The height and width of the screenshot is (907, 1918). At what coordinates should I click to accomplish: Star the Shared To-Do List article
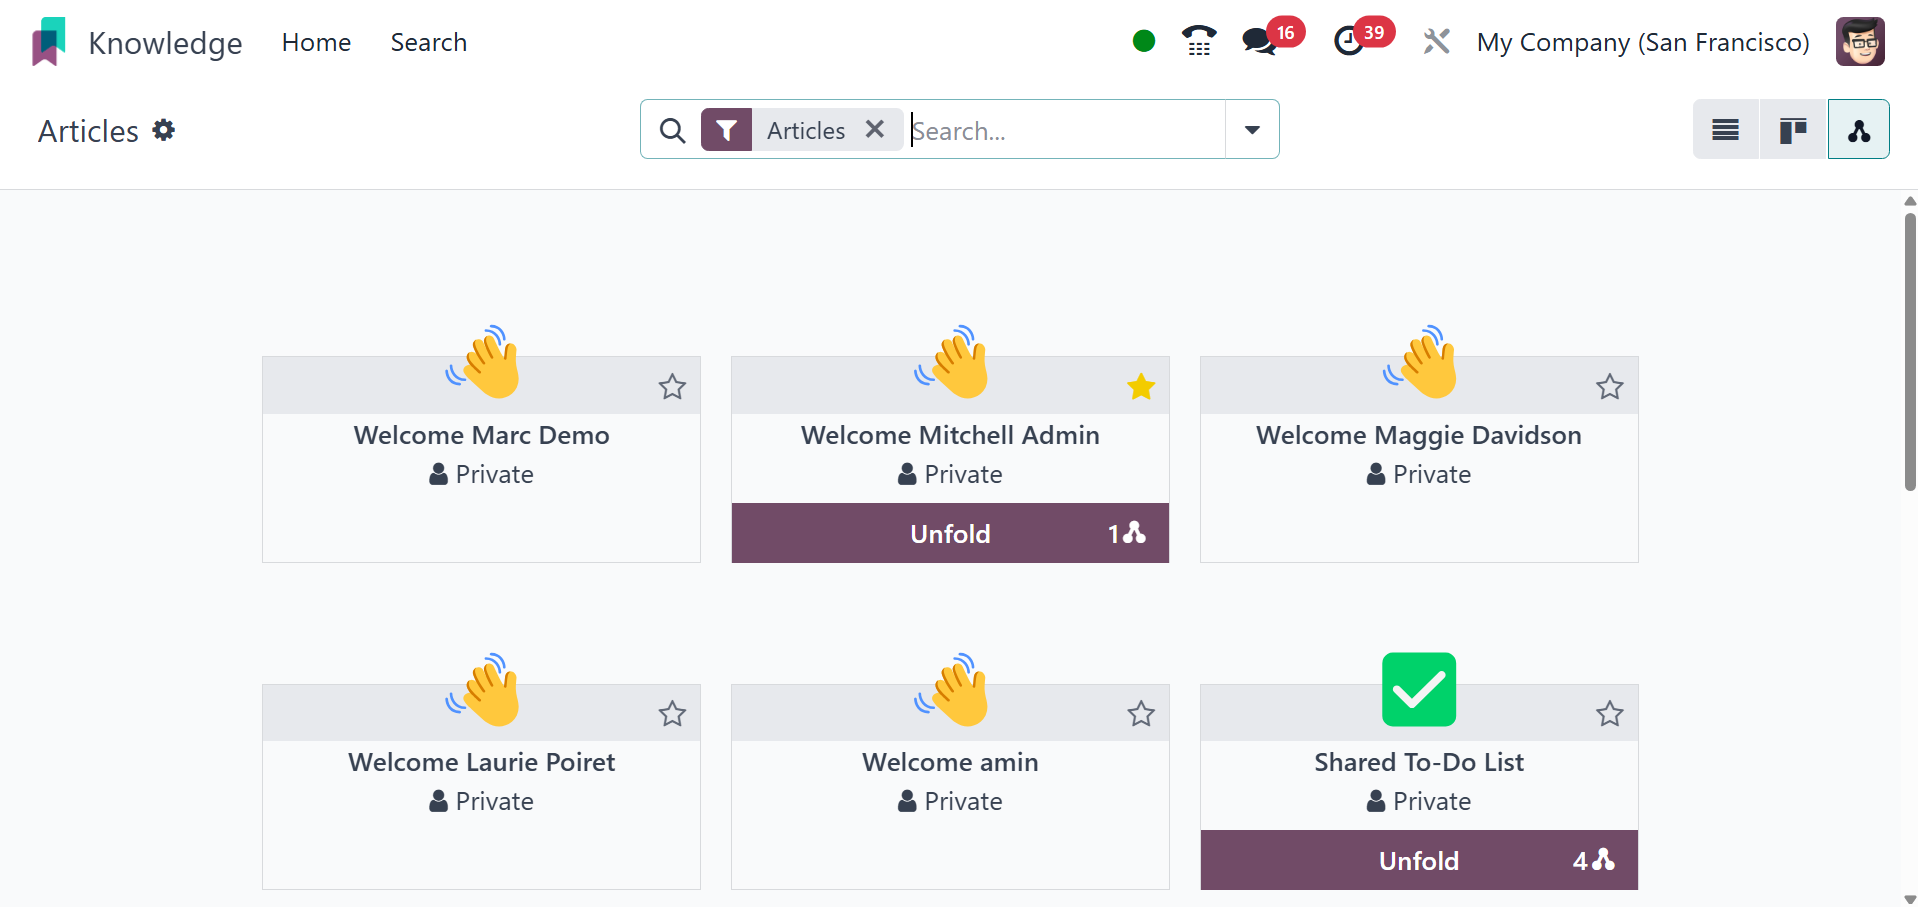click(1609, 714)
